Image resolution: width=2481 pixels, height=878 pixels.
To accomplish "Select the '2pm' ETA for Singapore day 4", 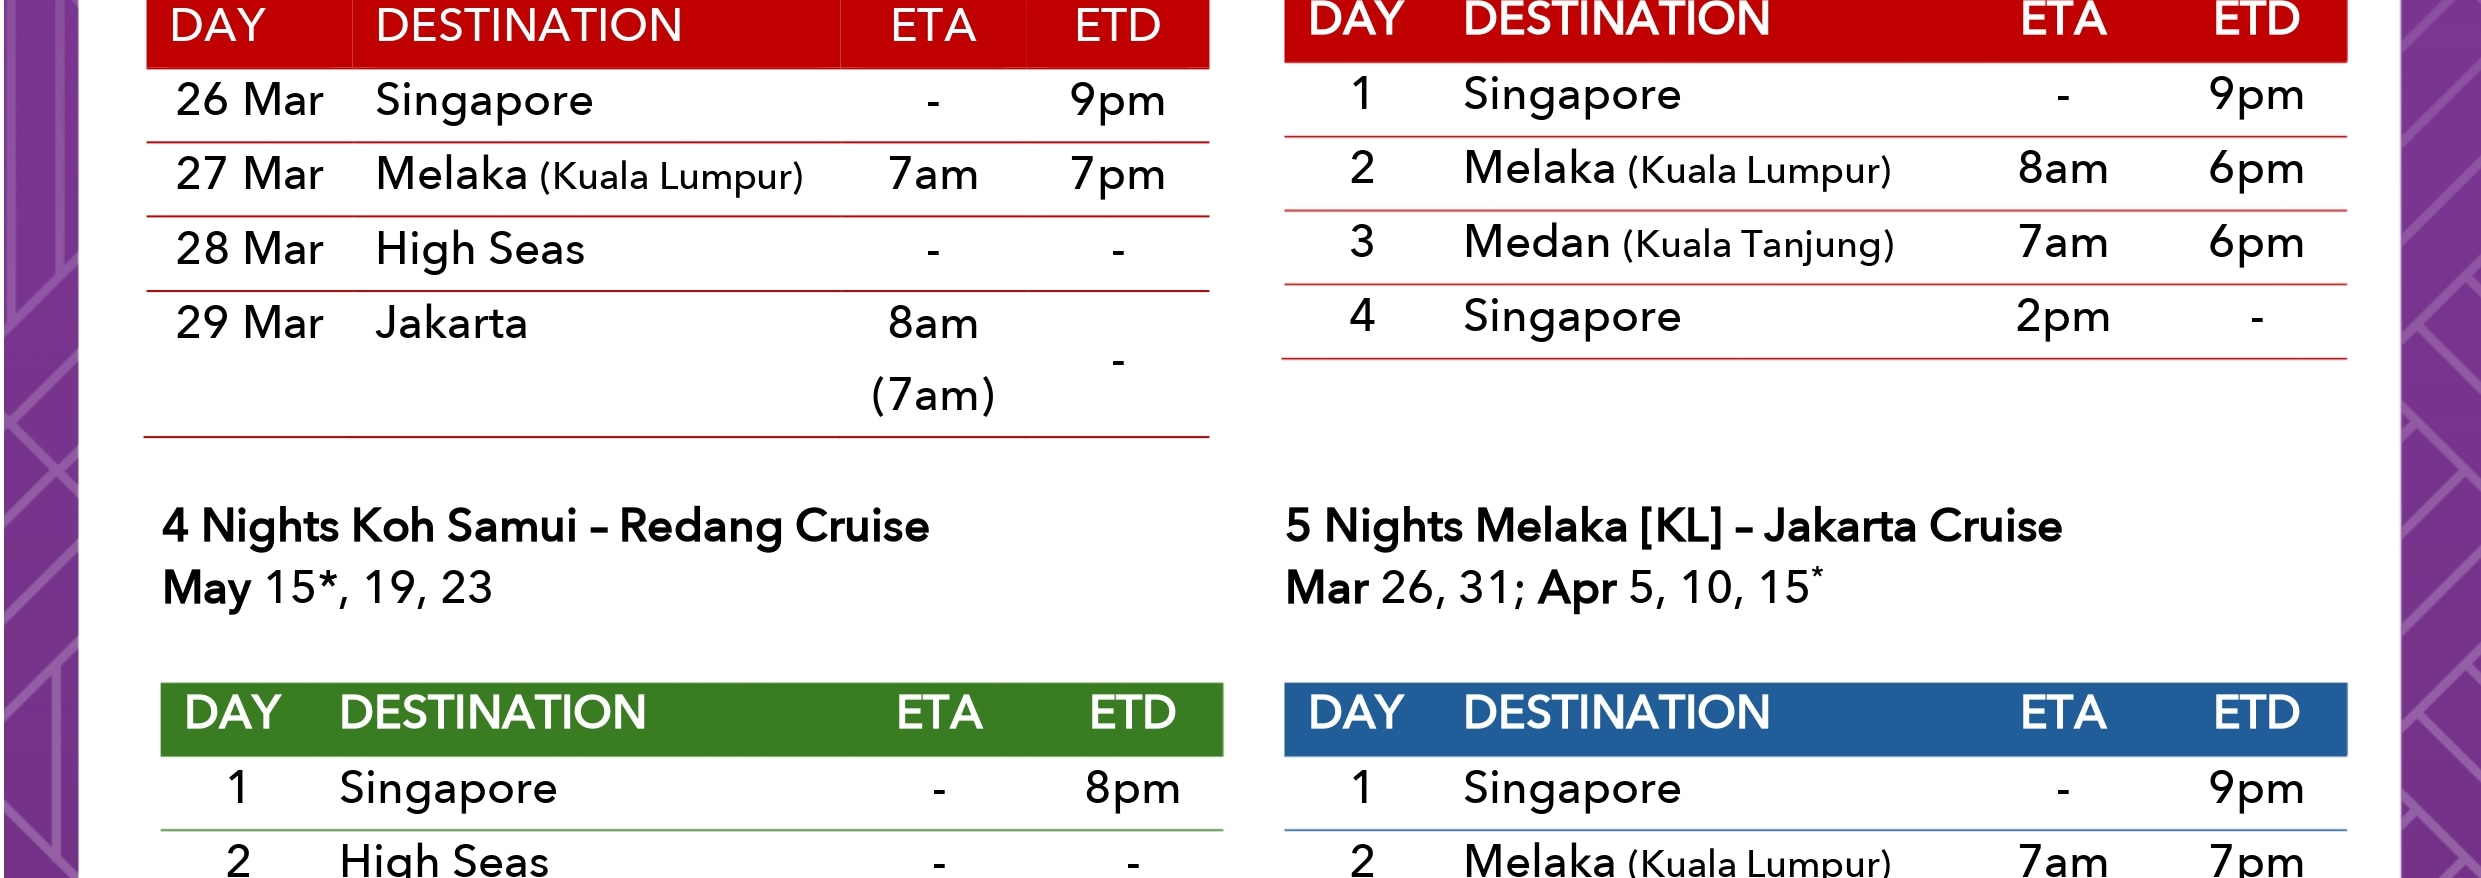I will click(2063, 318).
